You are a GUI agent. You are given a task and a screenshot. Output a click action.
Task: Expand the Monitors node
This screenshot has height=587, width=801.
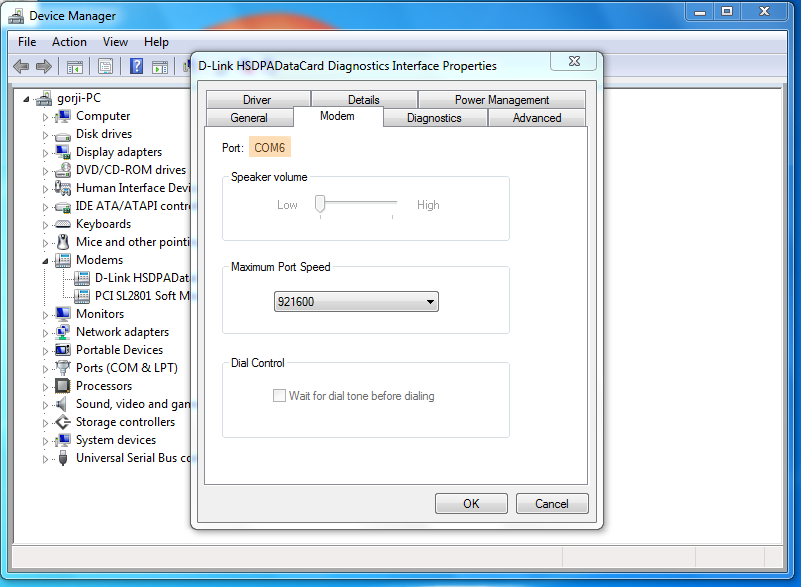(x=45, y=315)
